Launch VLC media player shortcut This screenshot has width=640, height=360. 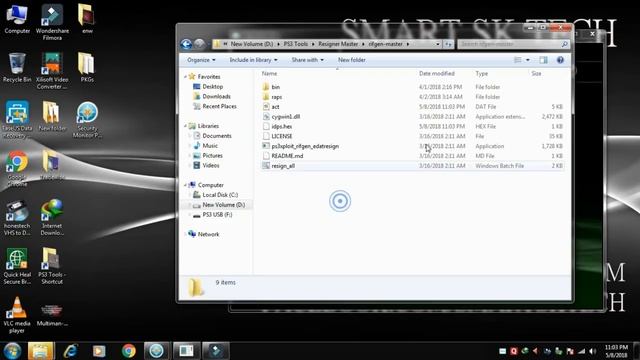point(17,315)
